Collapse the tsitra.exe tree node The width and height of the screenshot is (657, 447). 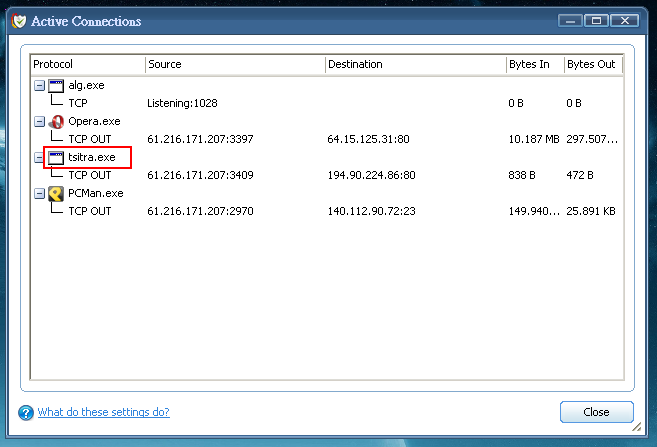(39, 158)
